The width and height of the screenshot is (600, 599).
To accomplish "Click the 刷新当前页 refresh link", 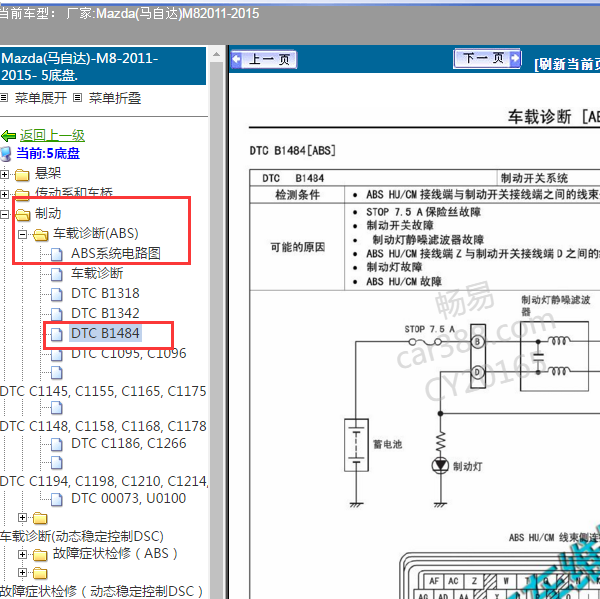I will [x=567, y=64].
